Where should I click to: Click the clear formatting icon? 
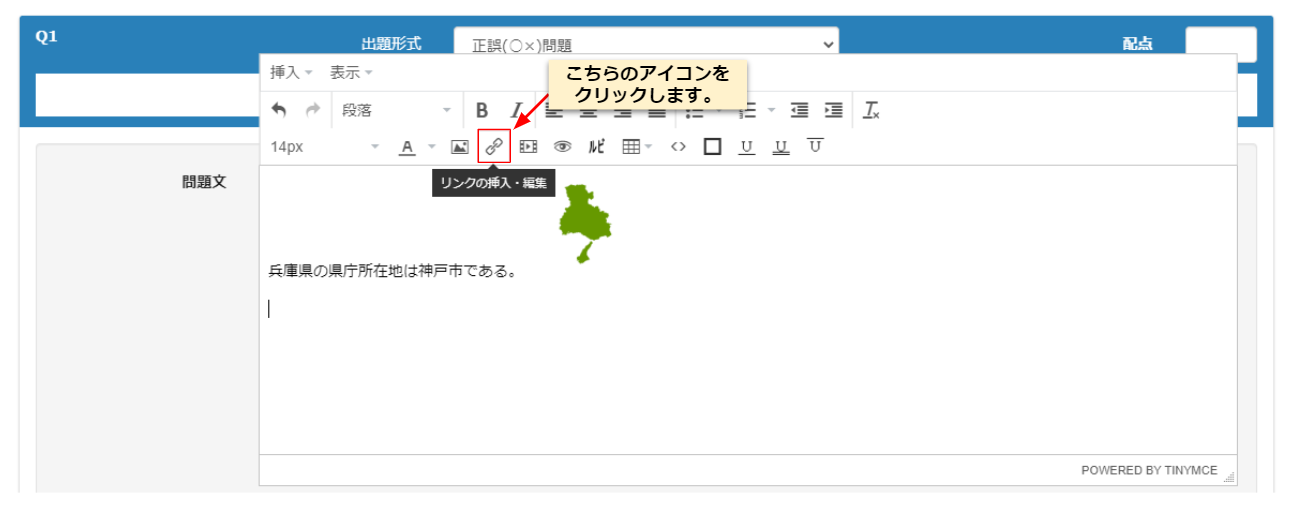point(871,110)
